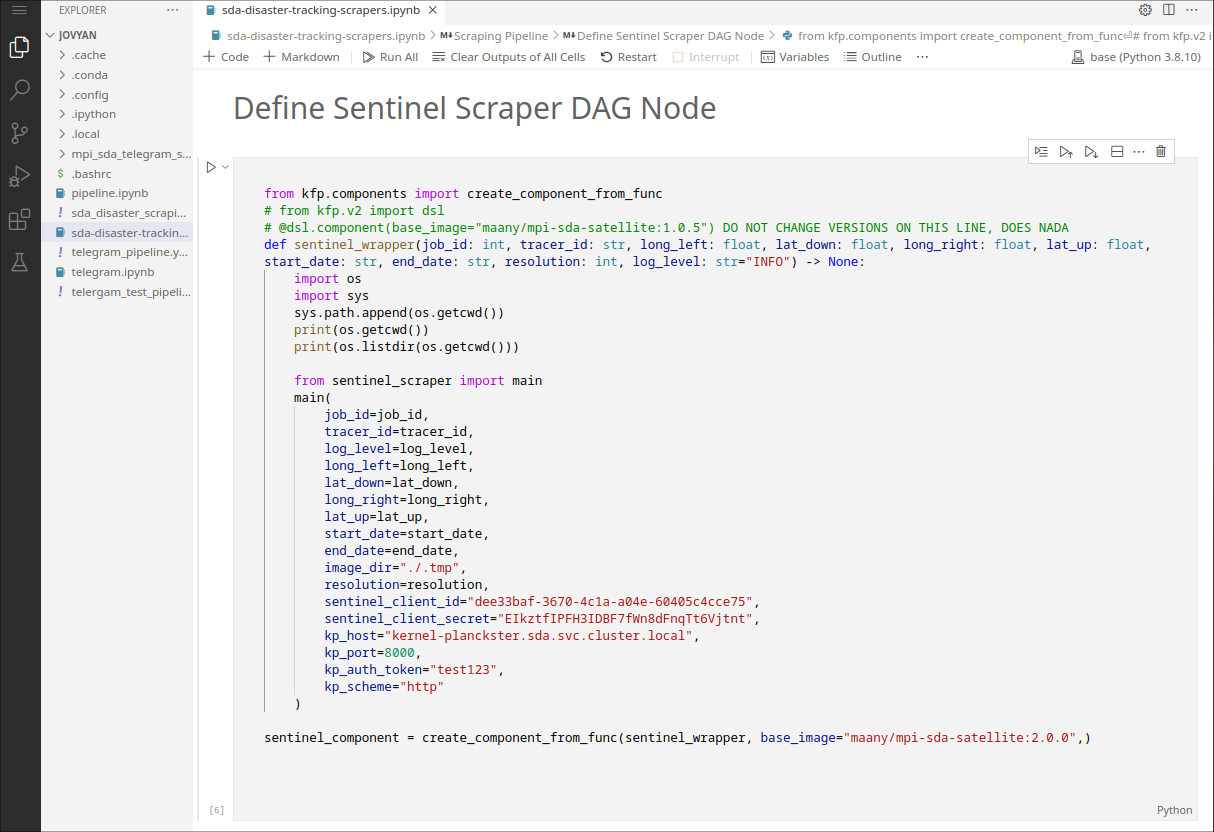The height and width of the screenshot is (832, 1214).
Task: Open telegram.ipynb in explorer
Action: pos(118,272)
